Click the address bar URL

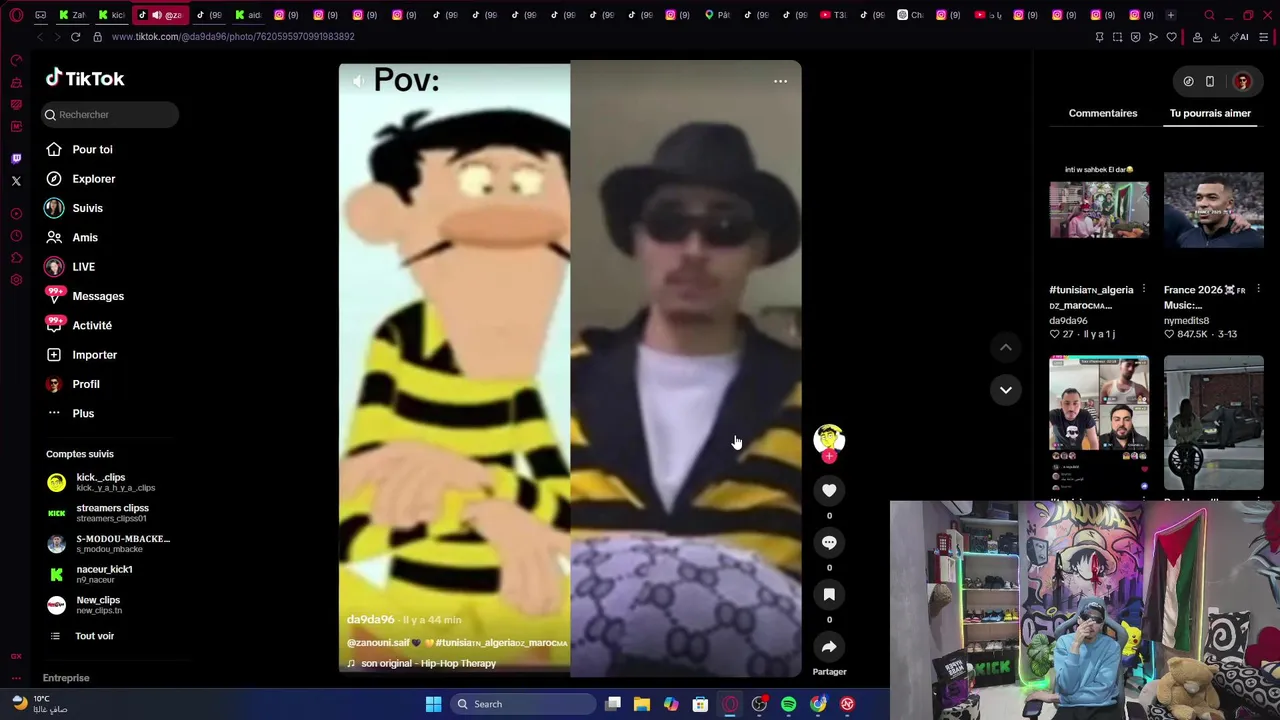point(233,37)
